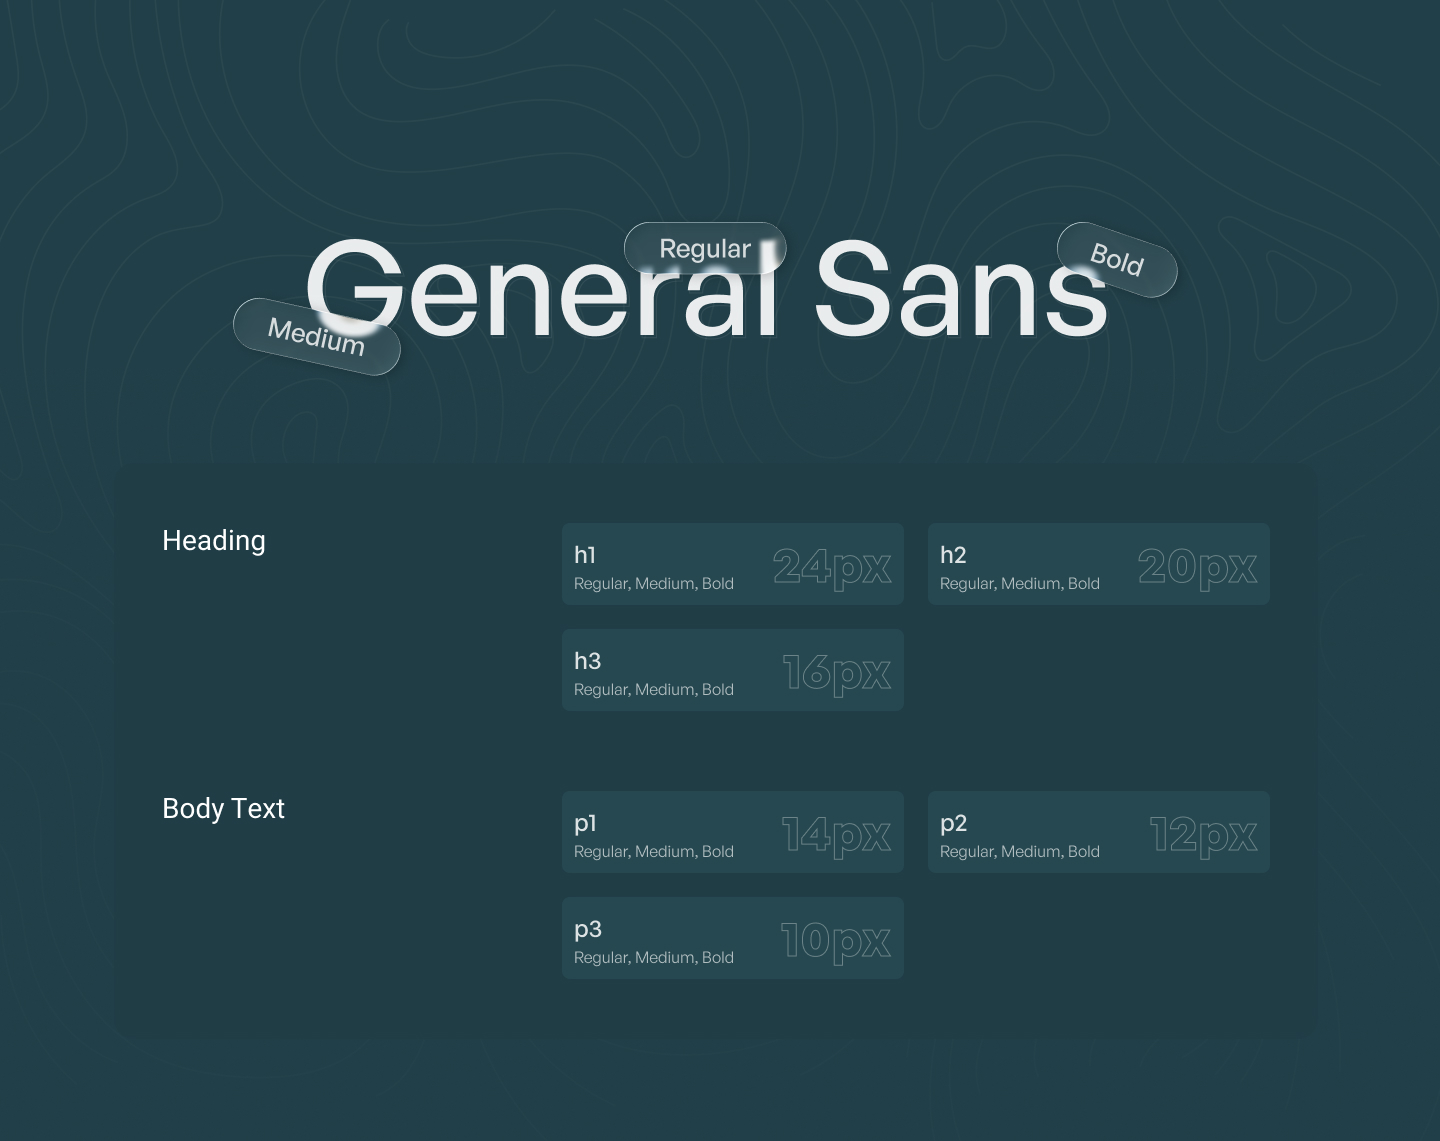Click the weights text under p3
Screen dimensions: 1440x1141
tap(654, 957)
